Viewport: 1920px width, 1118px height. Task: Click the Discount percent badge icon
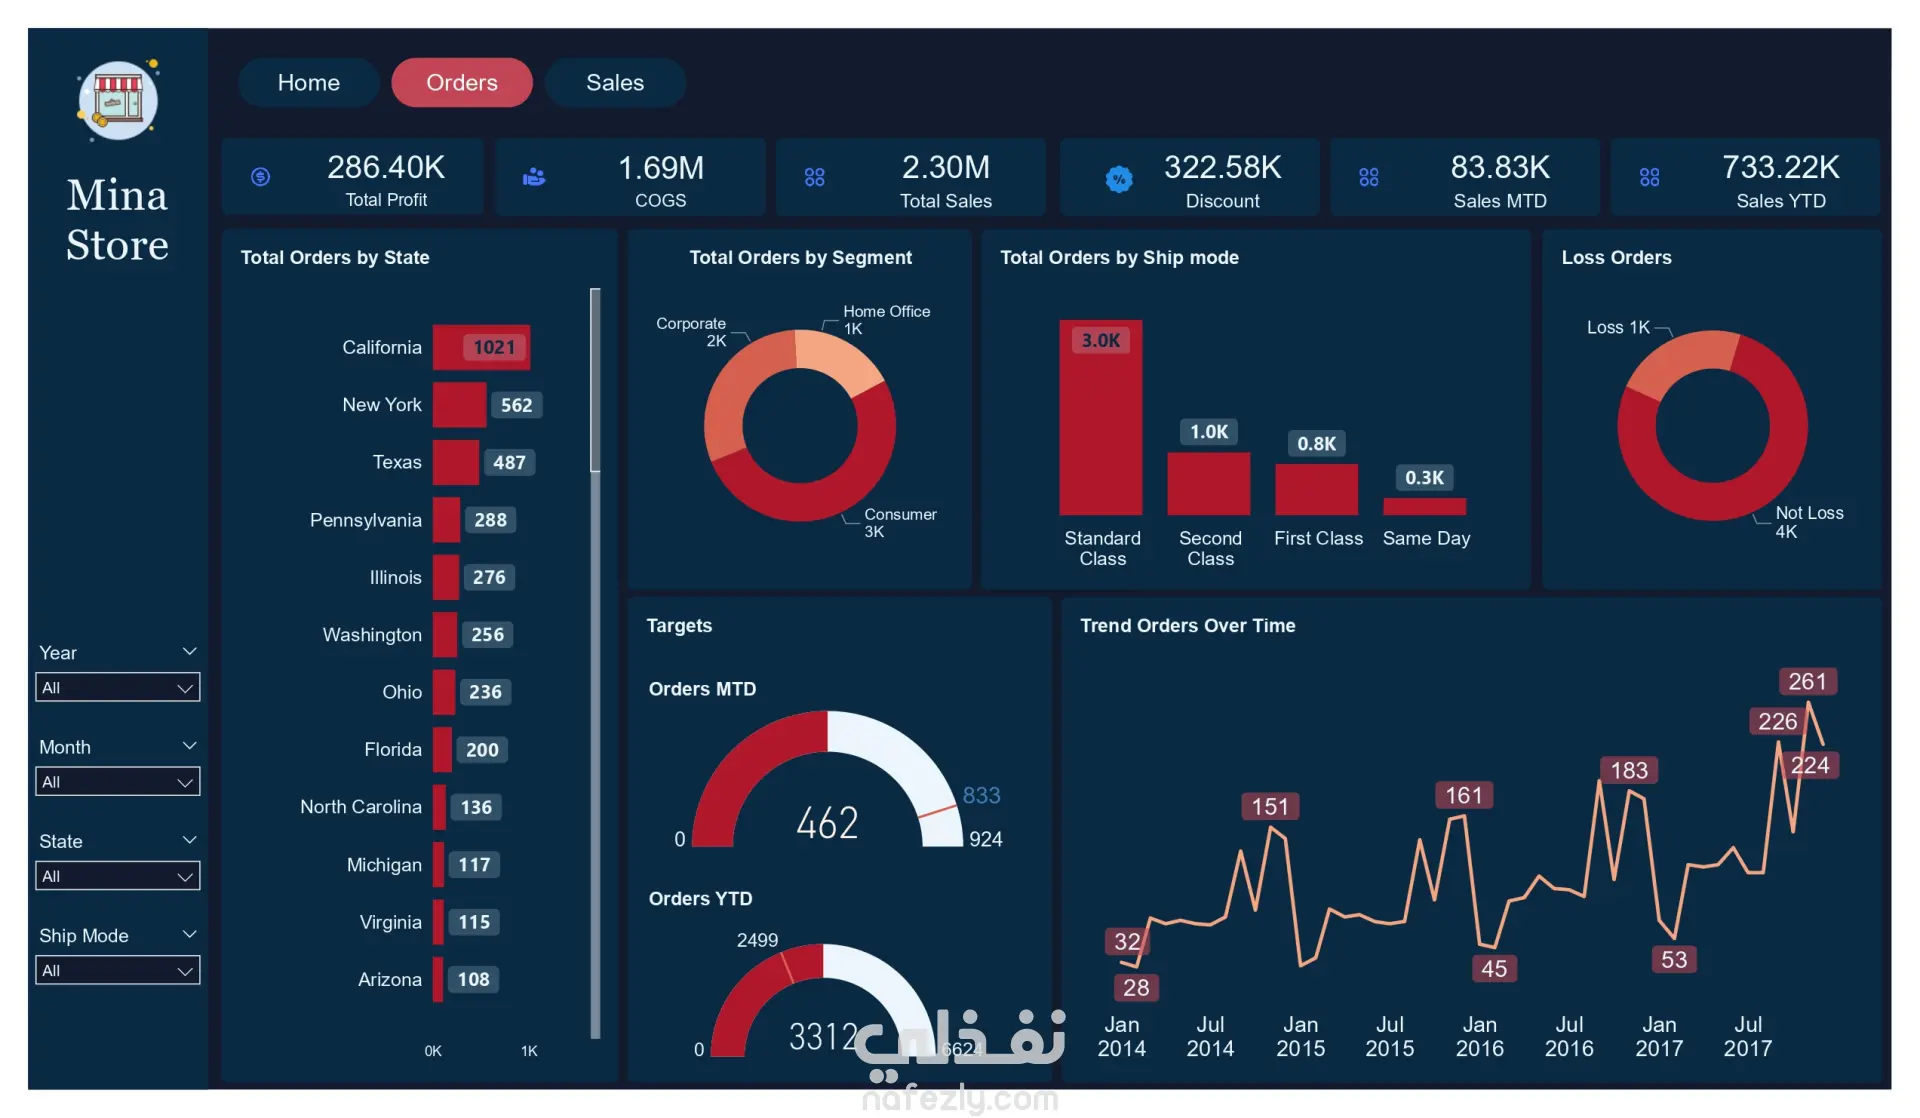click(x=1119, y=179)
